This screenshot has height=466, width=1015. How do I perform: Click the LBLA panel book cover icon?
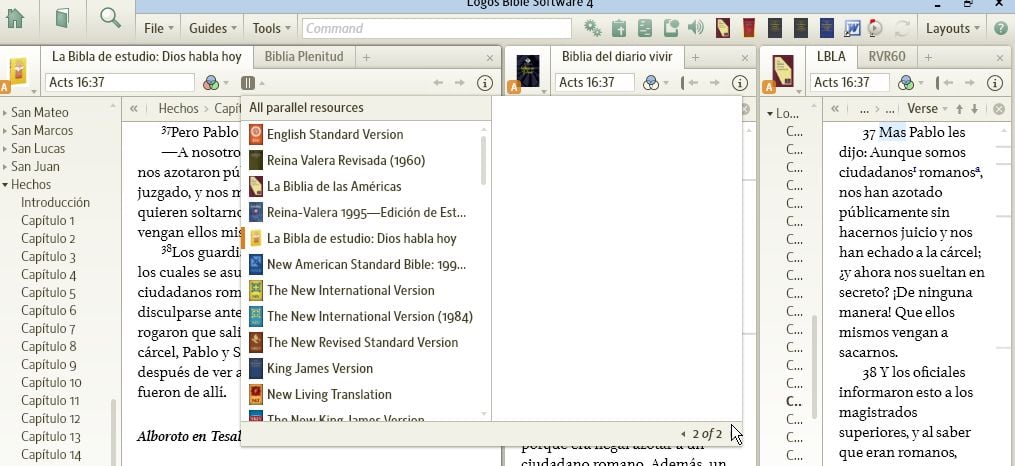[783, 71]
